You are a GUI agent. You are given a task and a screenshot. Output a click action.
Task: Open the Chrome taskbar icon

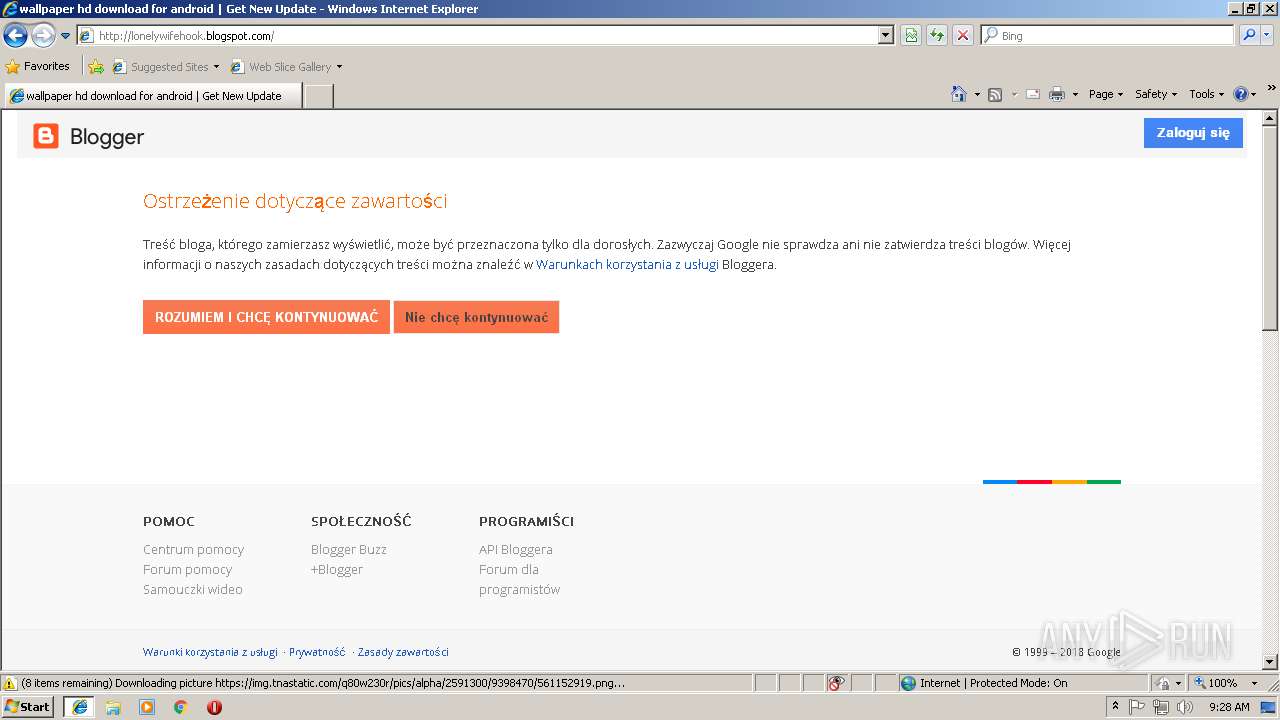coord(181,707)
